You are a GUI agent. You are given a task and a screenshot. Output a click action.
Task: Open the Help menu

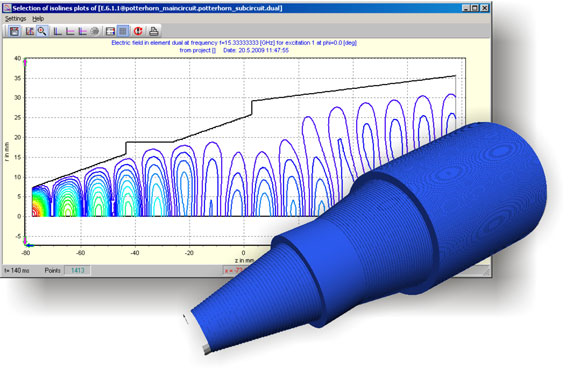tap(38, 19)
